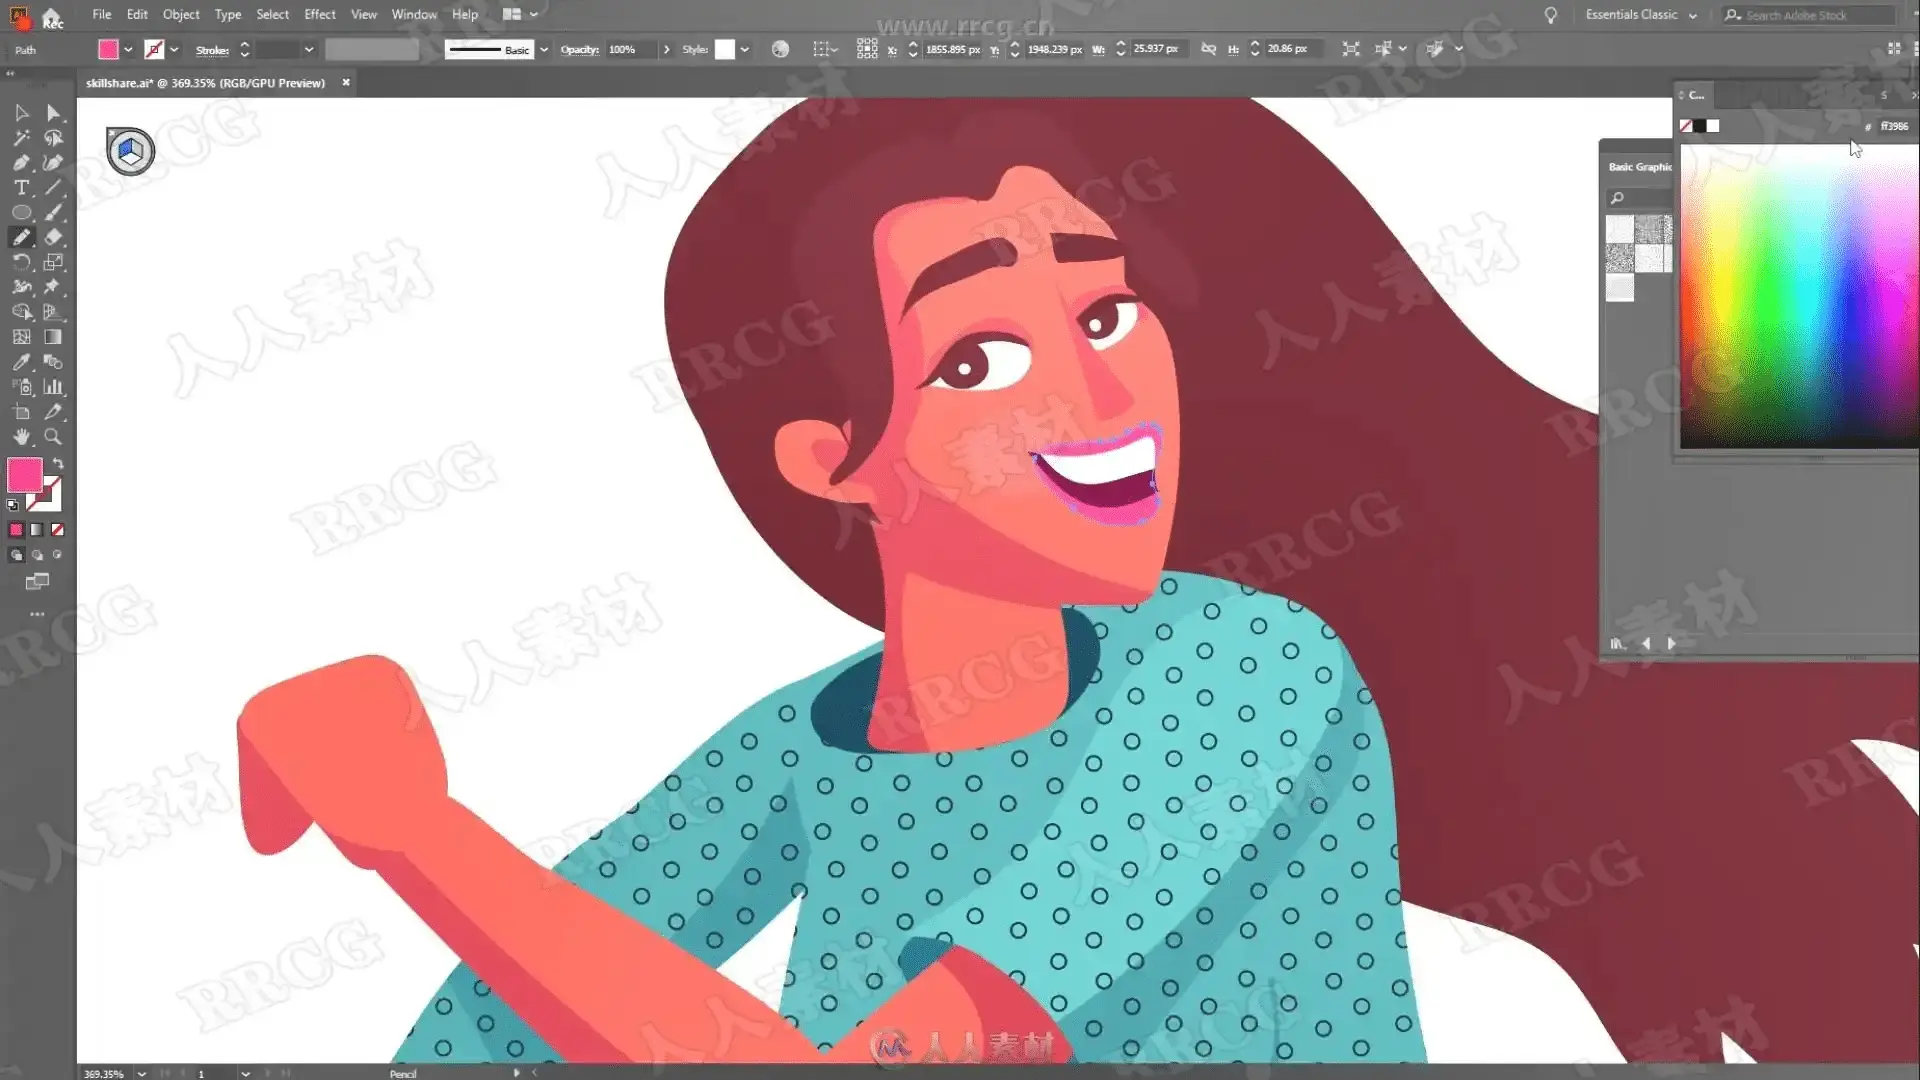The width and height of the screenshot is (1920, 1080).
Task: Select the Hand tool
Action: pyautogui.click(x=21, y=437)
